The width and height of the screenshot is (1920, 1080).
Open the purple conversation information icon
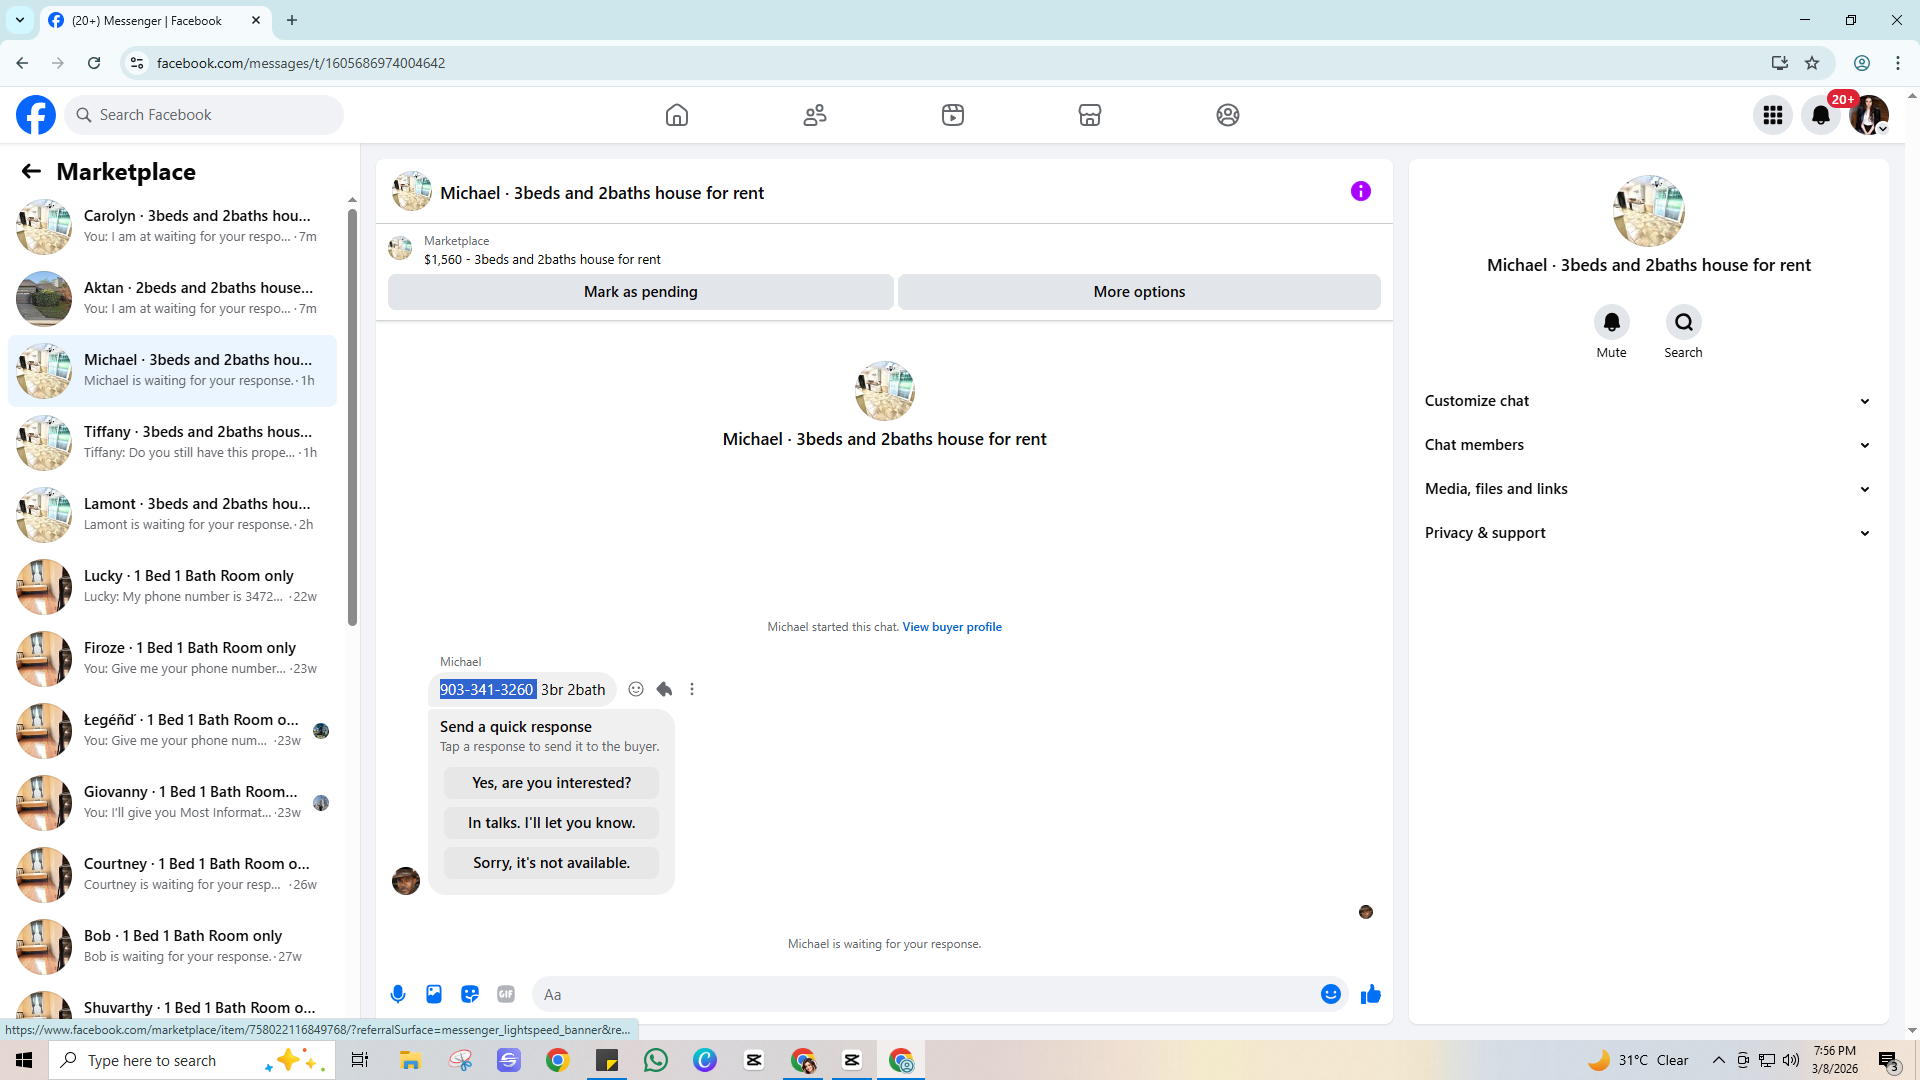pyautogui.click(x=1360, y=191)
